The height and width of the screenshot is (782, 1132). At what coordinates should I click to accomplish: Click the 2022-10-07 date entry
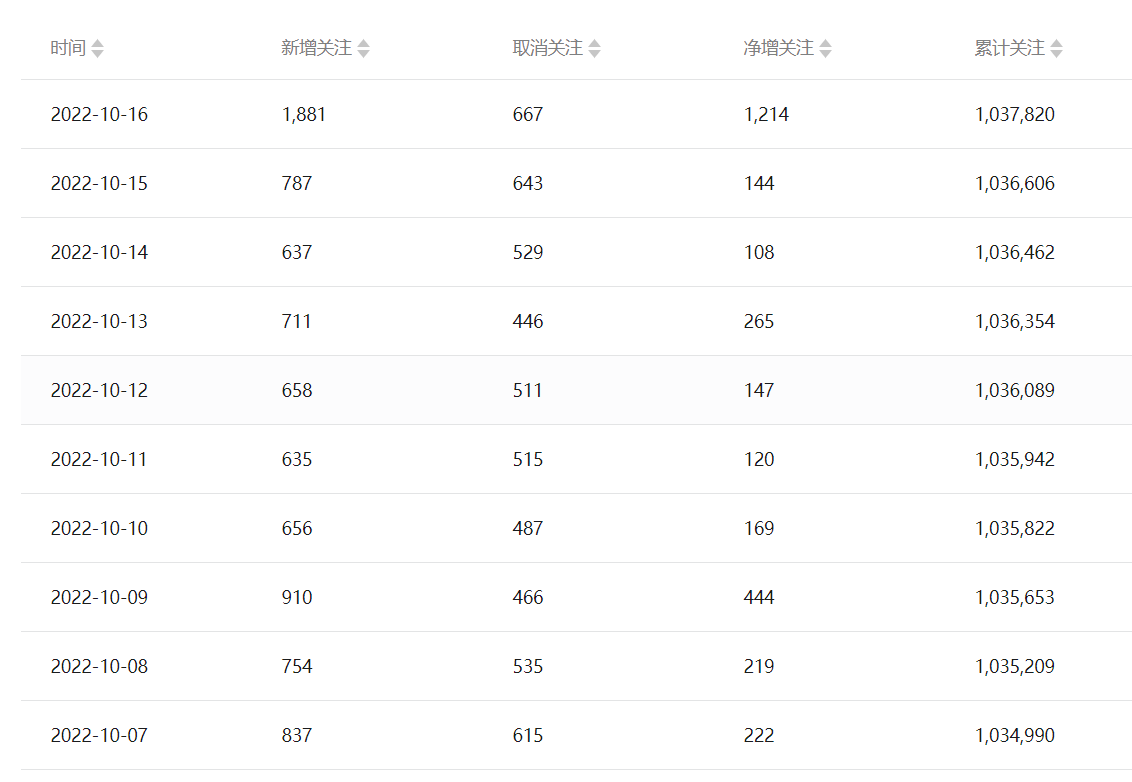click(x=99, y=736)
